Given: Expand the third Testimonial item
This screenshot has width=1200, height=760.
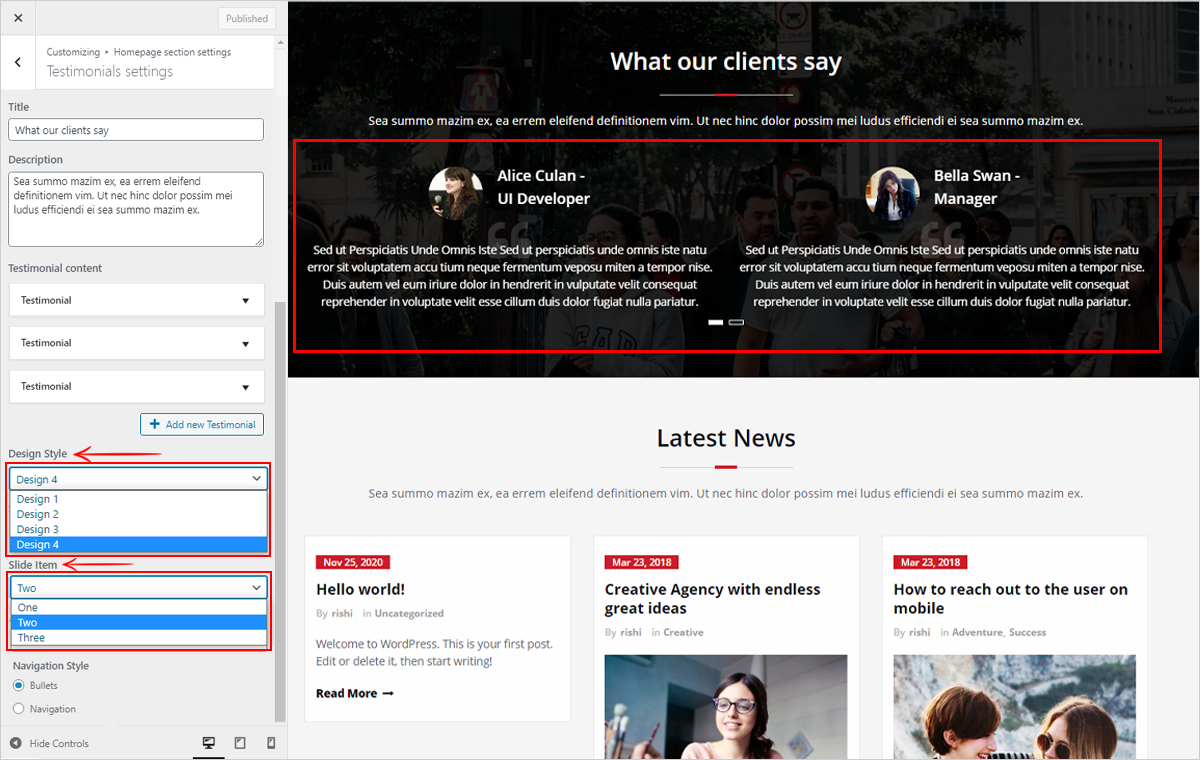Looking at the screenshot, I should pos(136,386).
